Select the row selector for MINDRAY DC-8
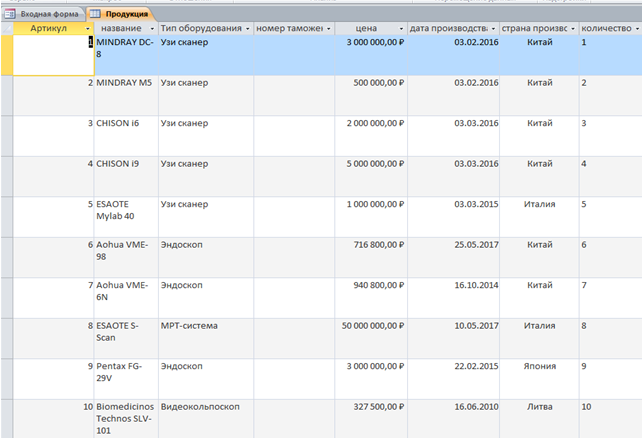The height and width of the screenshot is (438, 642). point(7,55)
